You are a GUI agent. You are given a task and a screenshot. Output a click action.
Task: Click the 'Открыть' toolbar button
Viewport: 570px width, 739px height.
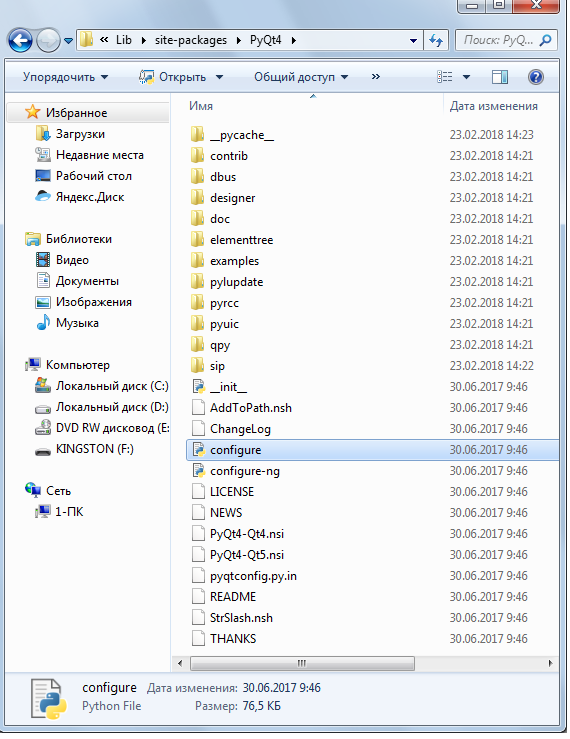[x=173, y=77]
